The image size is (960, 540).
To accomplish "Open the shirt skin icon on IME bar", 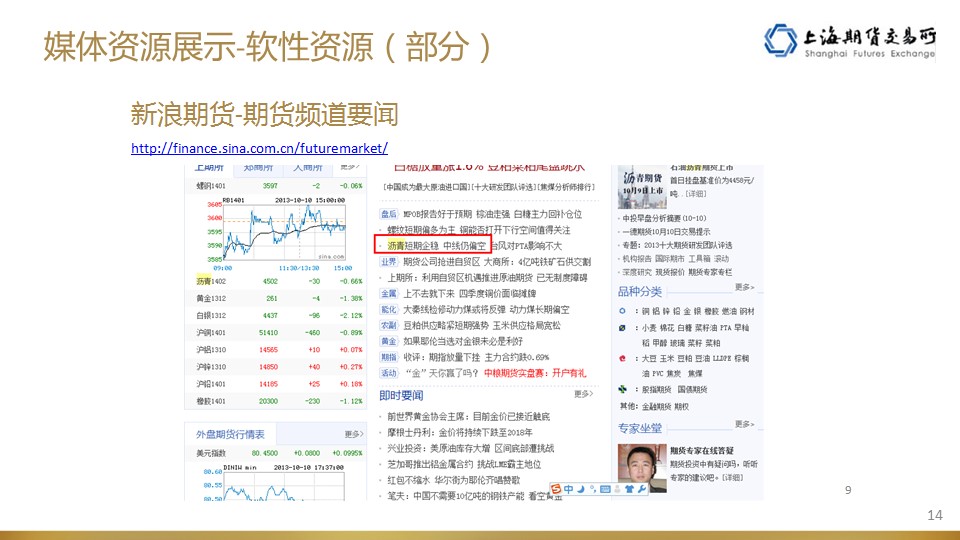I will [629, 489].
